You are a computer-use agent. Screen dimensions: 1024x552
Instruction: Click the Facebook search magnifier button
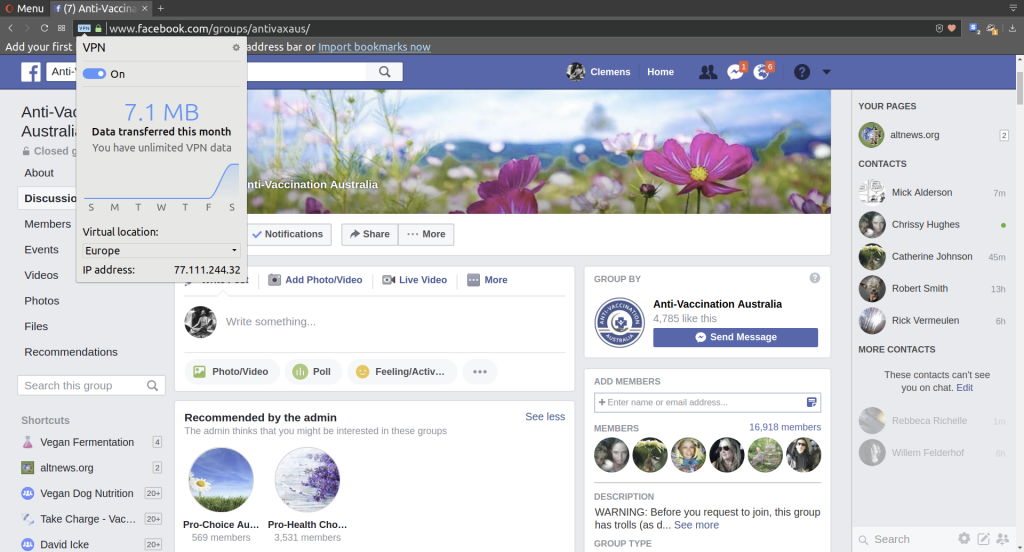(x=385, y=72)
